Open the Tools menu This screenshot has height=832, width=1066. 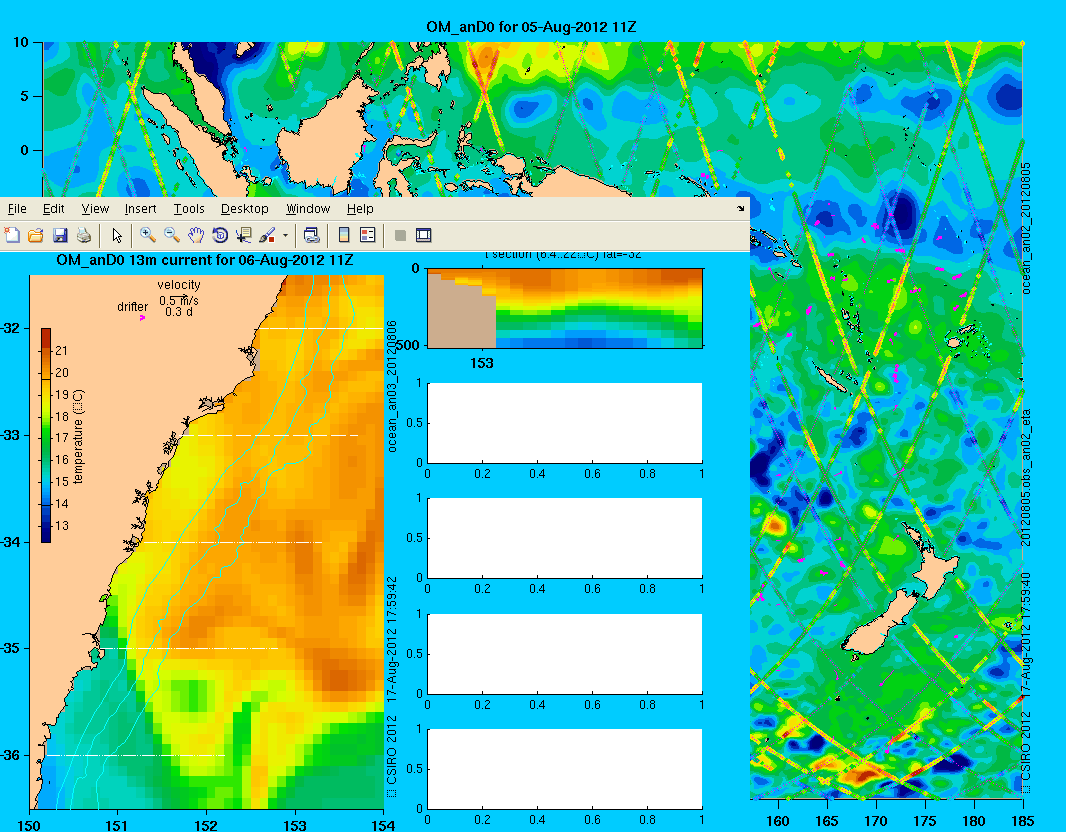point(188,209)
